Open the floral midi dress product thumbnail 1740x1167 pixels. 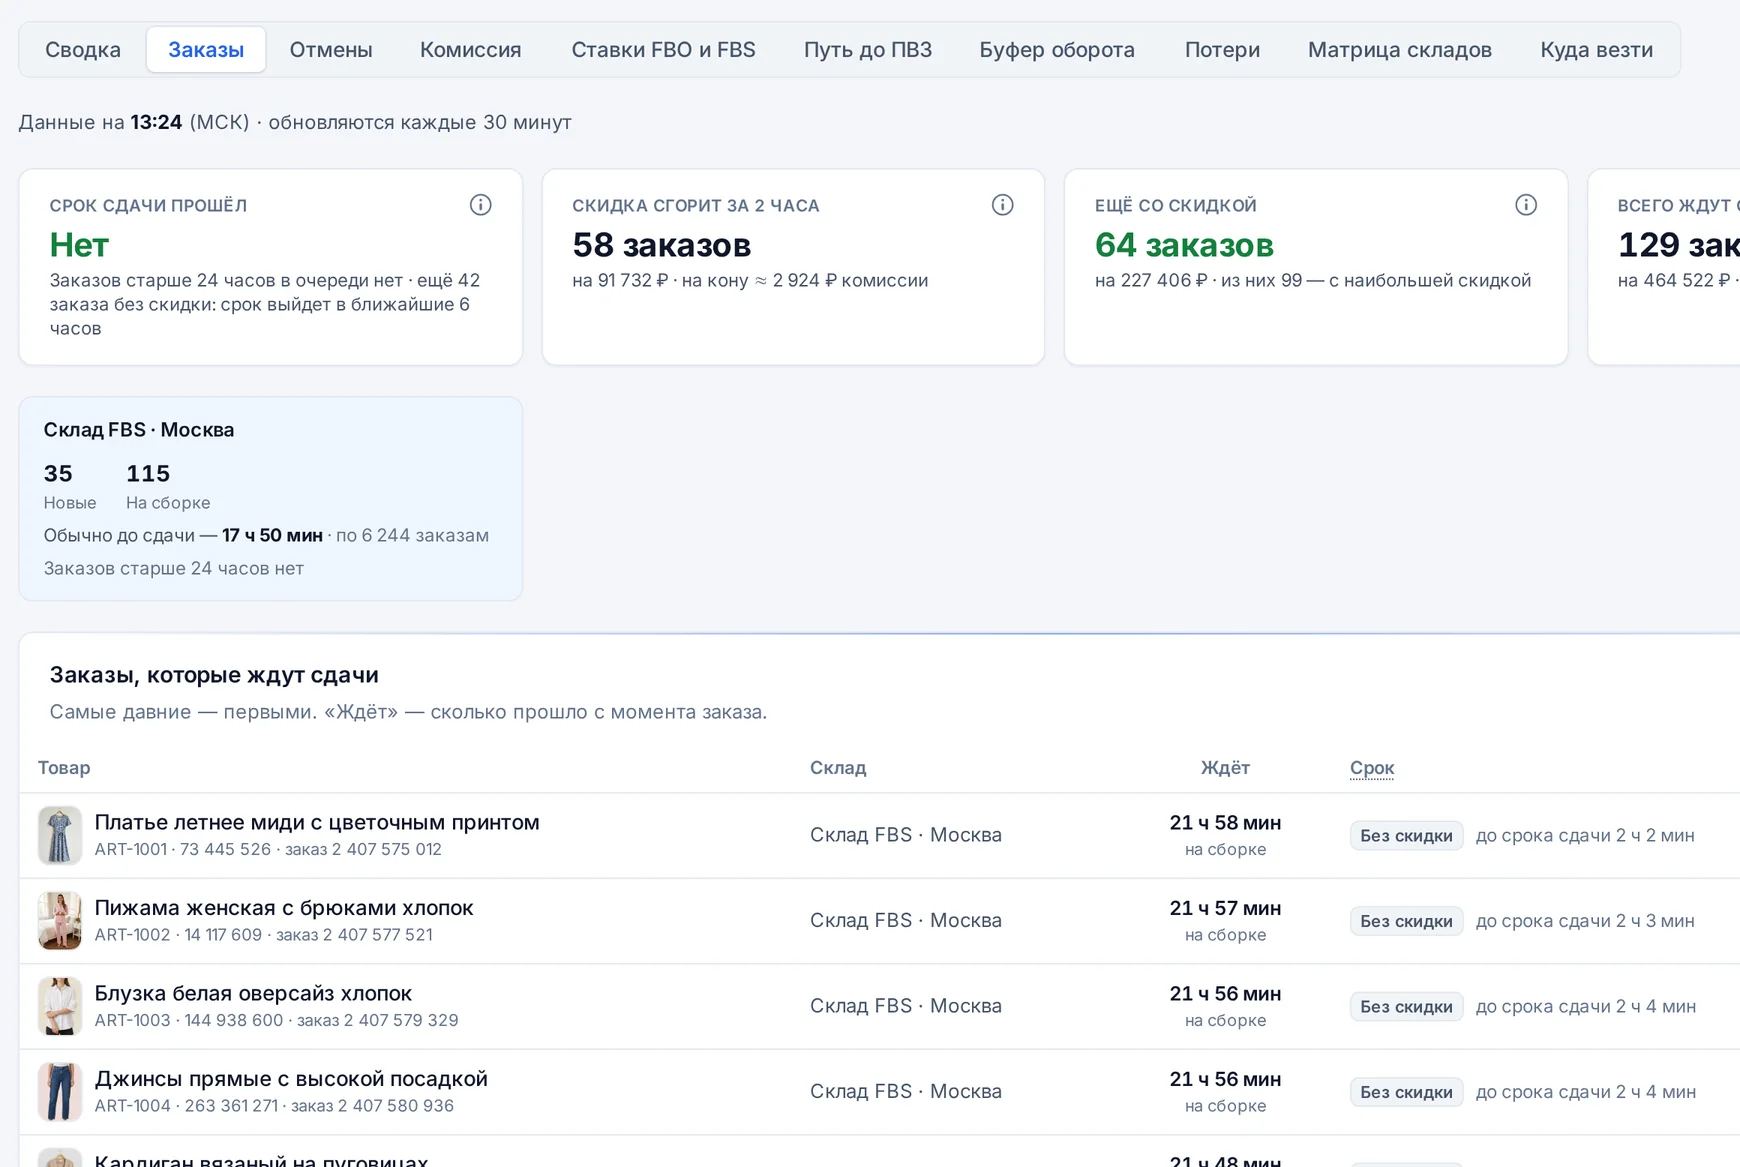pyautogui.click(x=60, y=836)
